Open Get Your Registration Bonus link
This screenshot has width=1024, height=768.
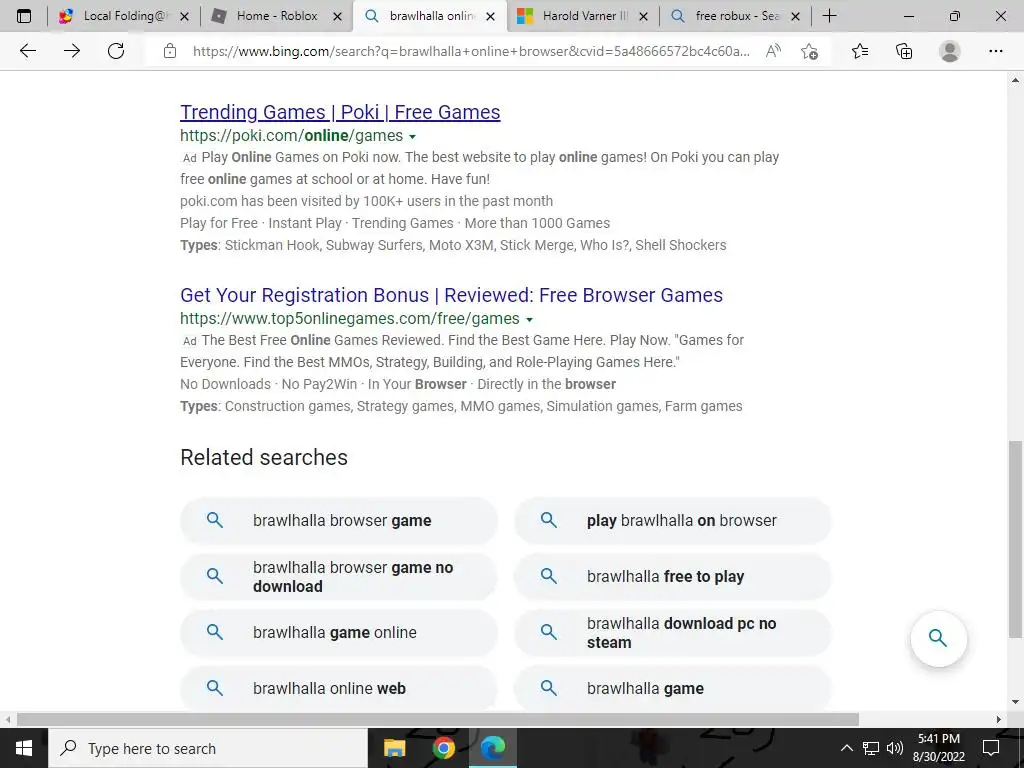[x=451, y=295]
